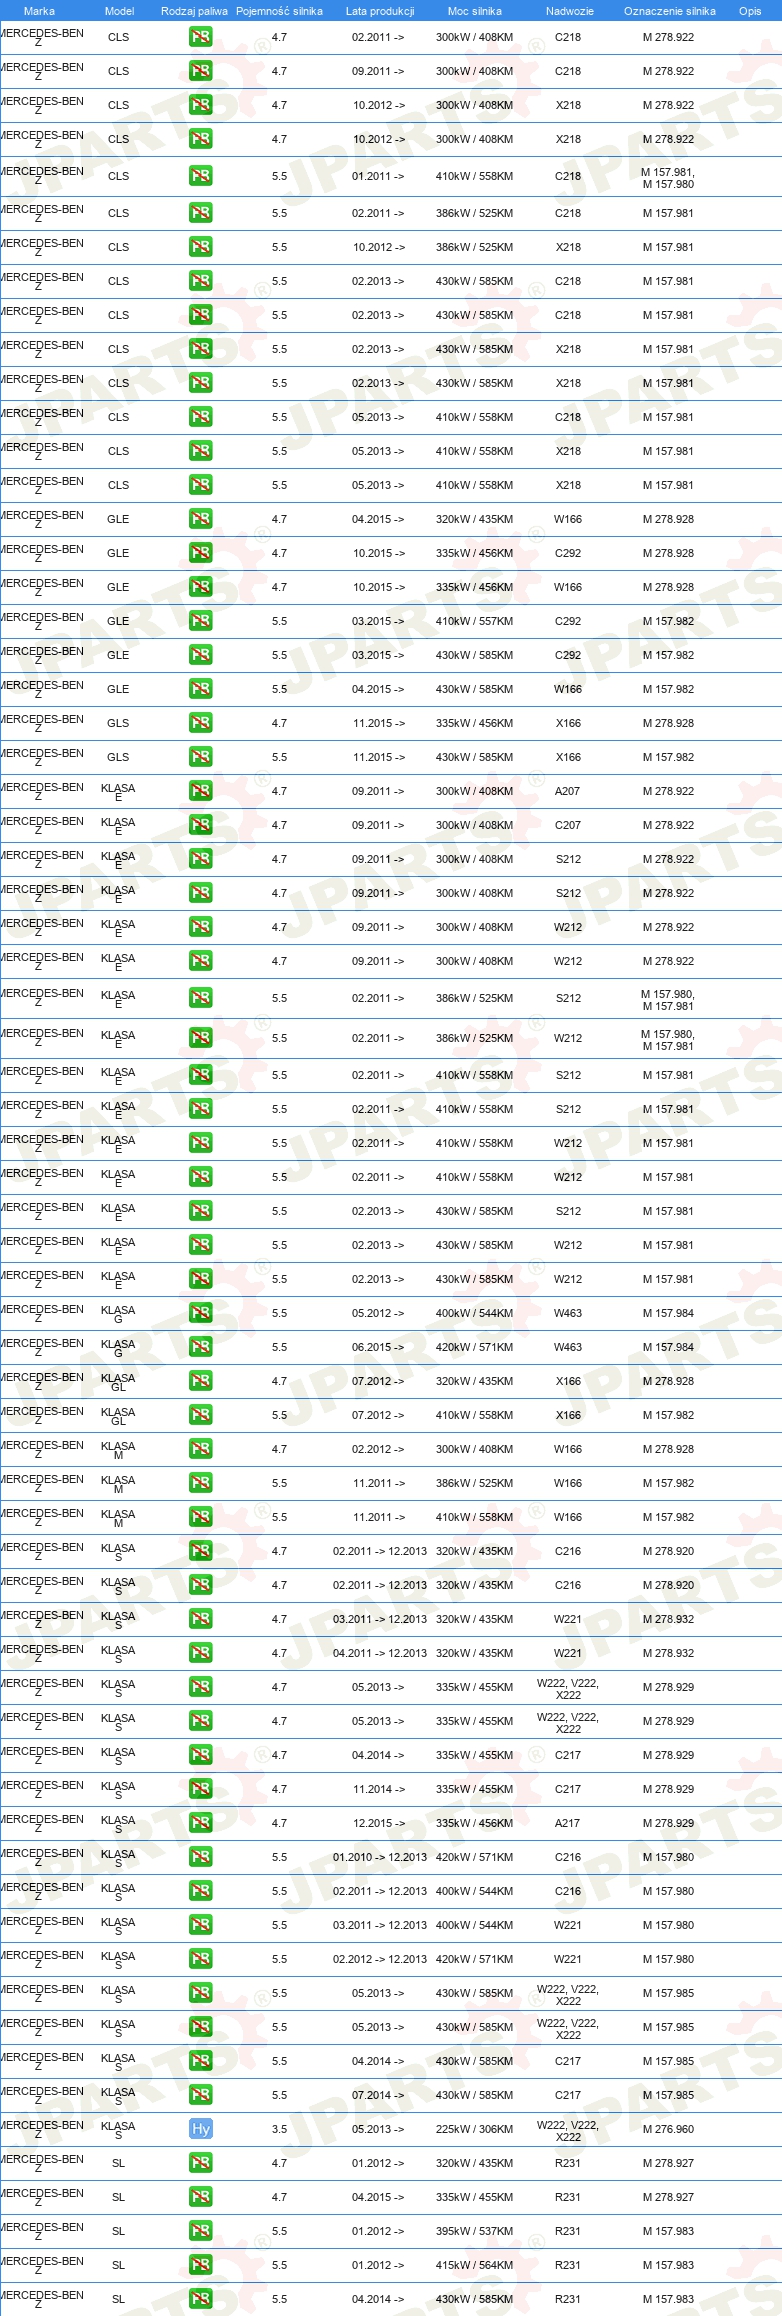Click the Oznaczenie silnika column header
The width and height of the screenshot is (782, 2316).
pyautogui.click(x=670, y=11)
